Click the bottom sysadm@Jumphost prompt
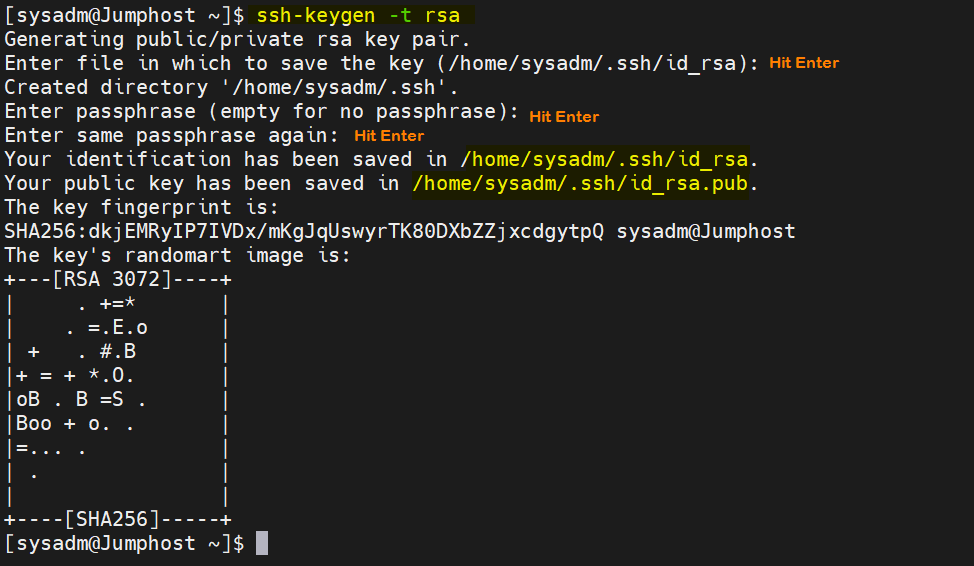The width and height of the screenshot is (974, 566). click(x=124, y=544)
